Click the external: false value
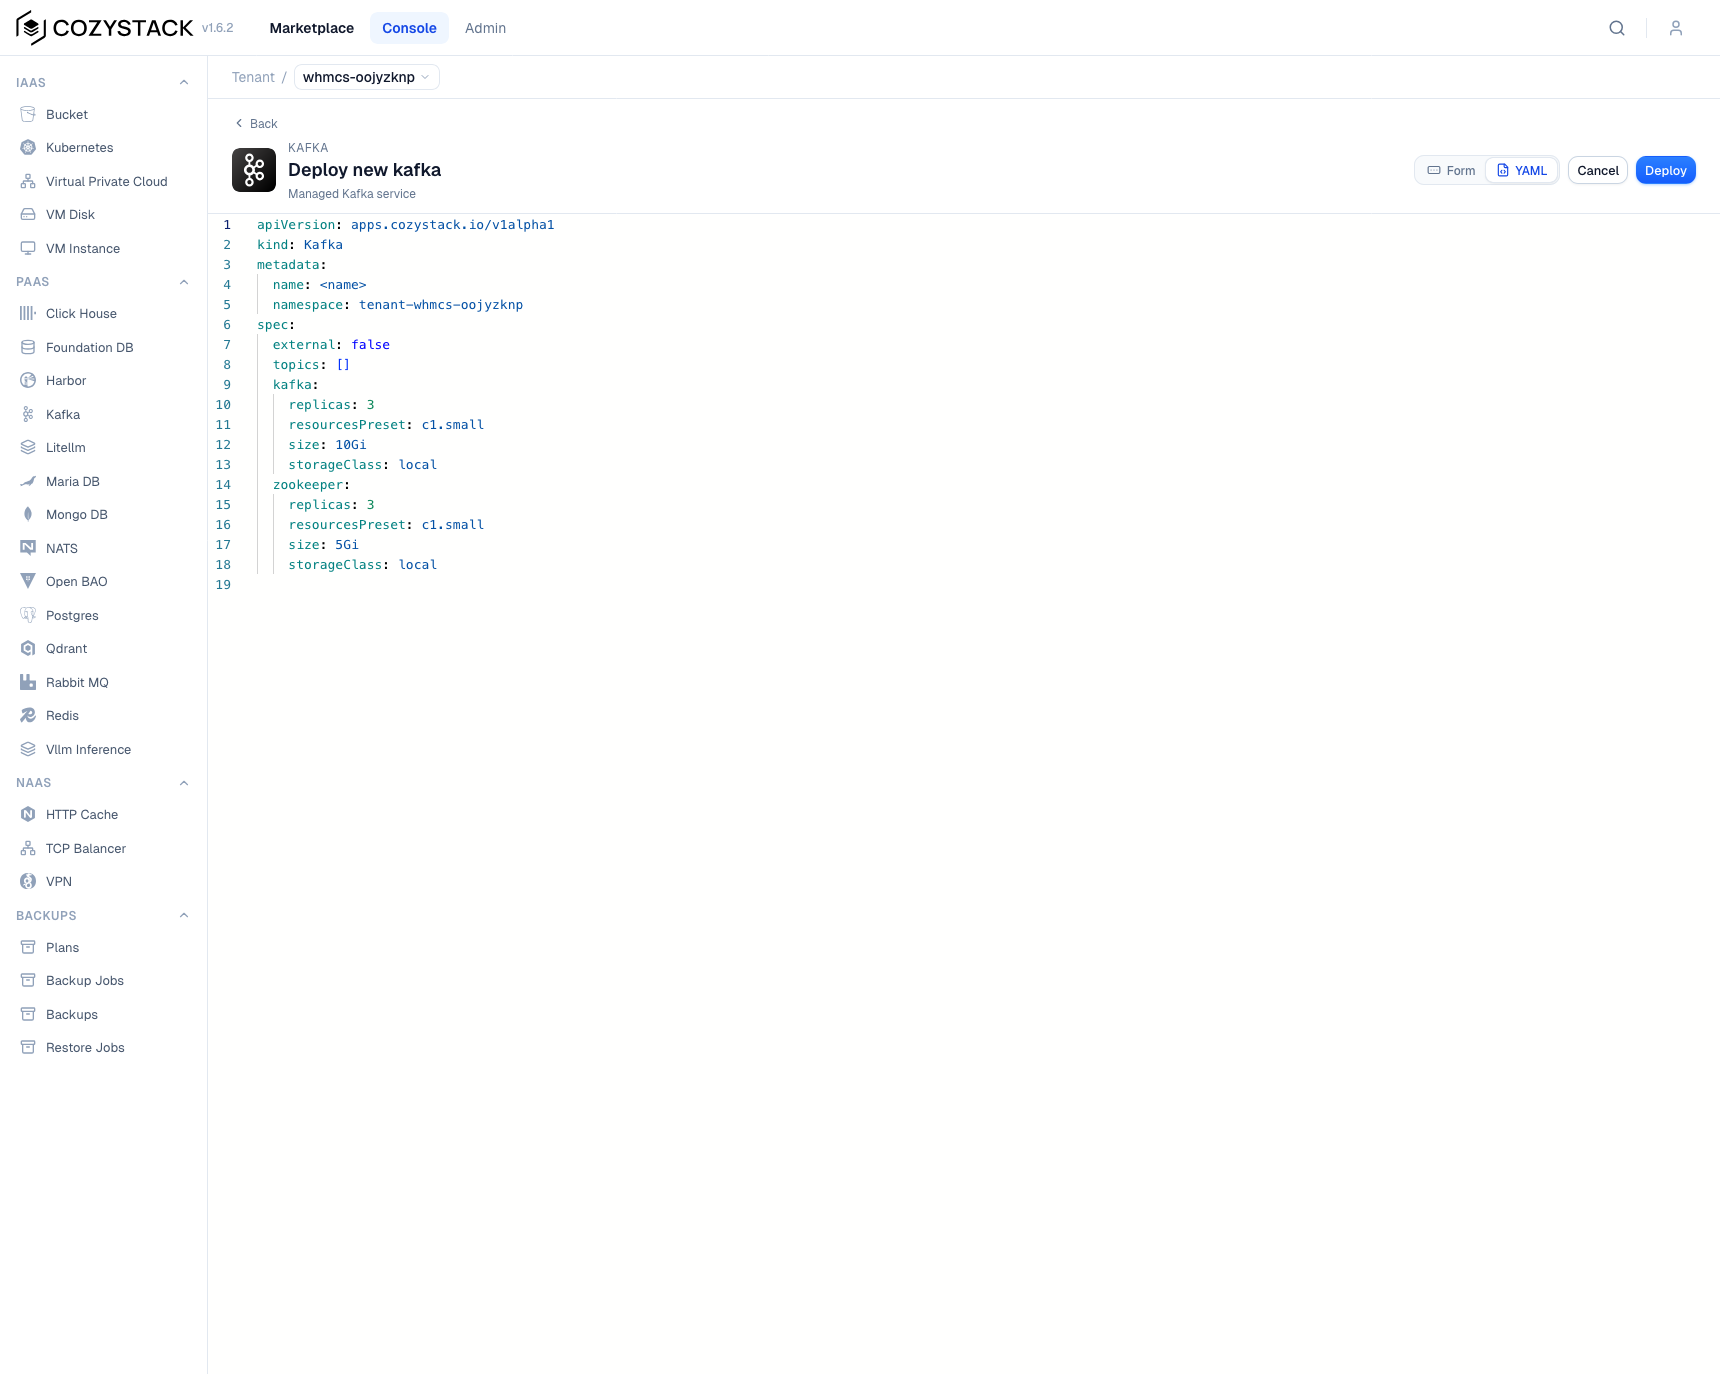Screen dimensions: 1720x1374 click(371, 345)
